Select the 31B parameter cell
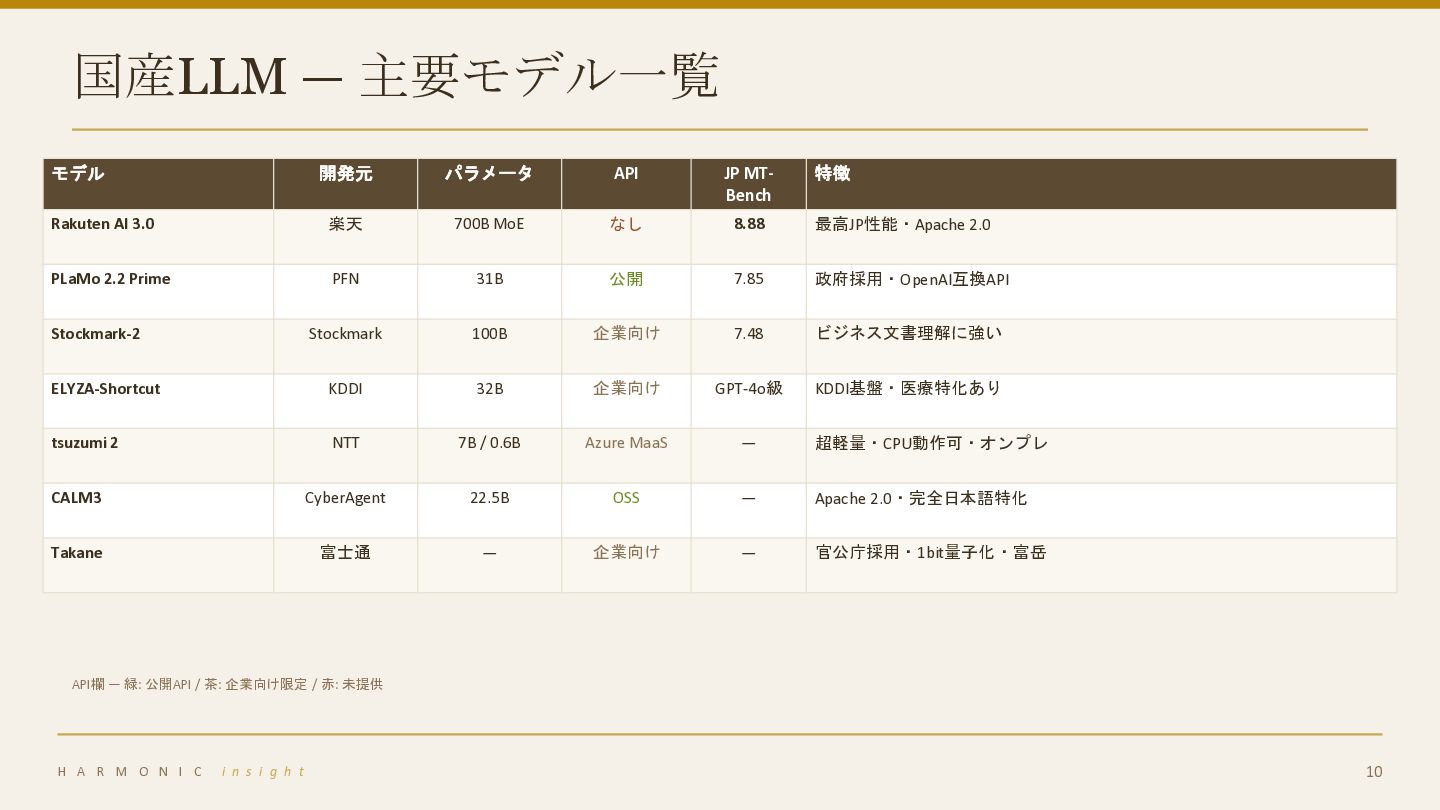This screenshot has height=810, width=1440. click(489, 292)
